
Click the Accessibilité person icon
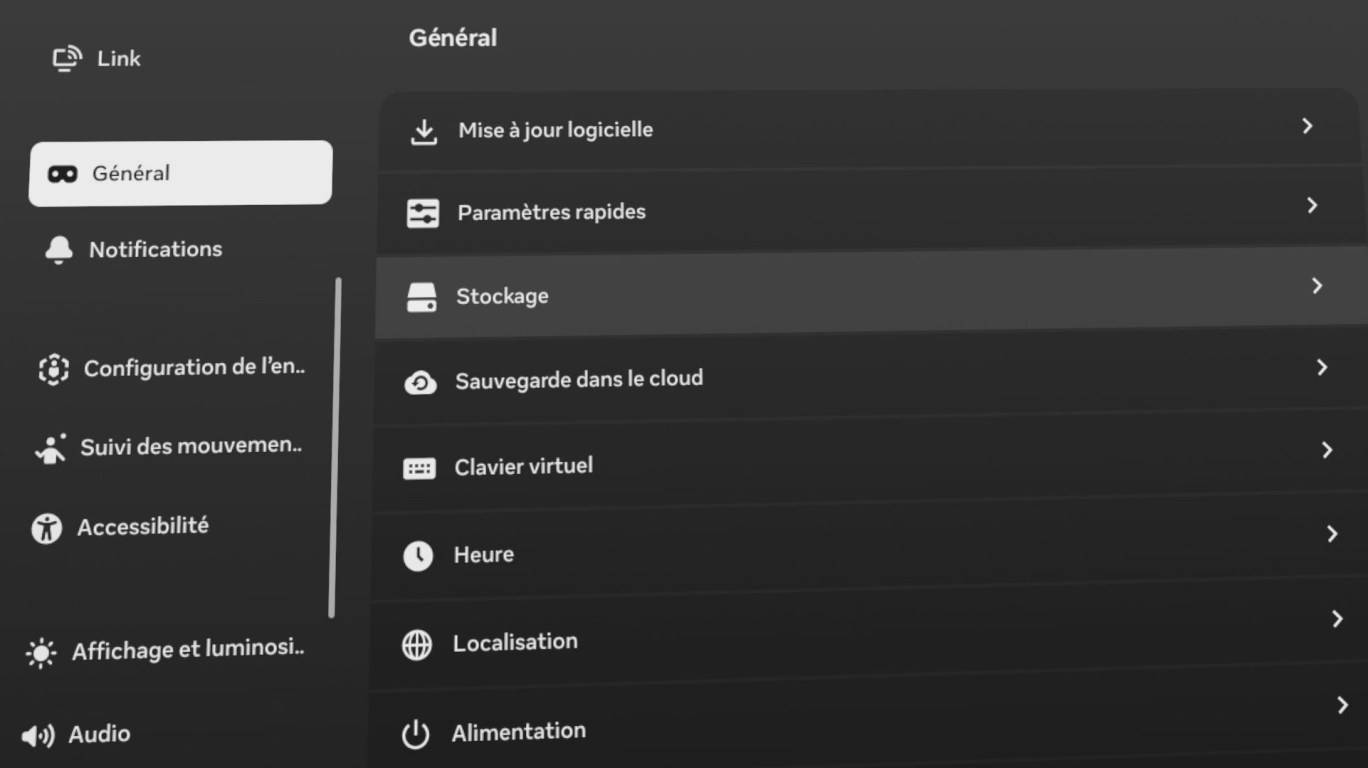pos(46,528)
